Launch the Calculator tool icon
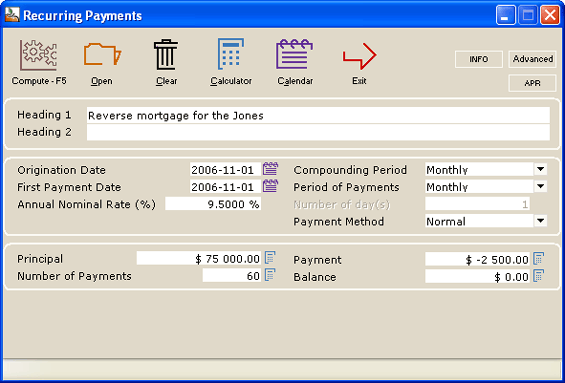Screen dimensions: 565x383 click(231, 54)
